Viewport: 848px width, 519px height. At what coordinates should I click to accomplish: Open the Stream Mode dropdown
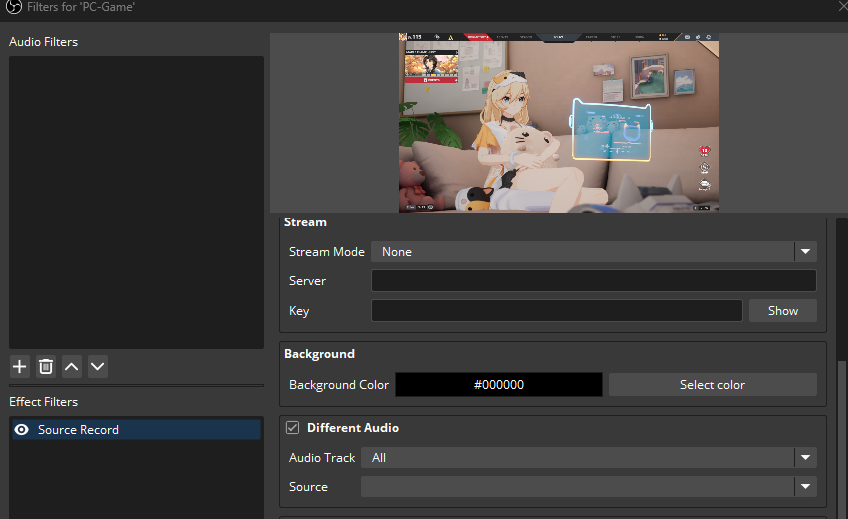click(594, 251)
